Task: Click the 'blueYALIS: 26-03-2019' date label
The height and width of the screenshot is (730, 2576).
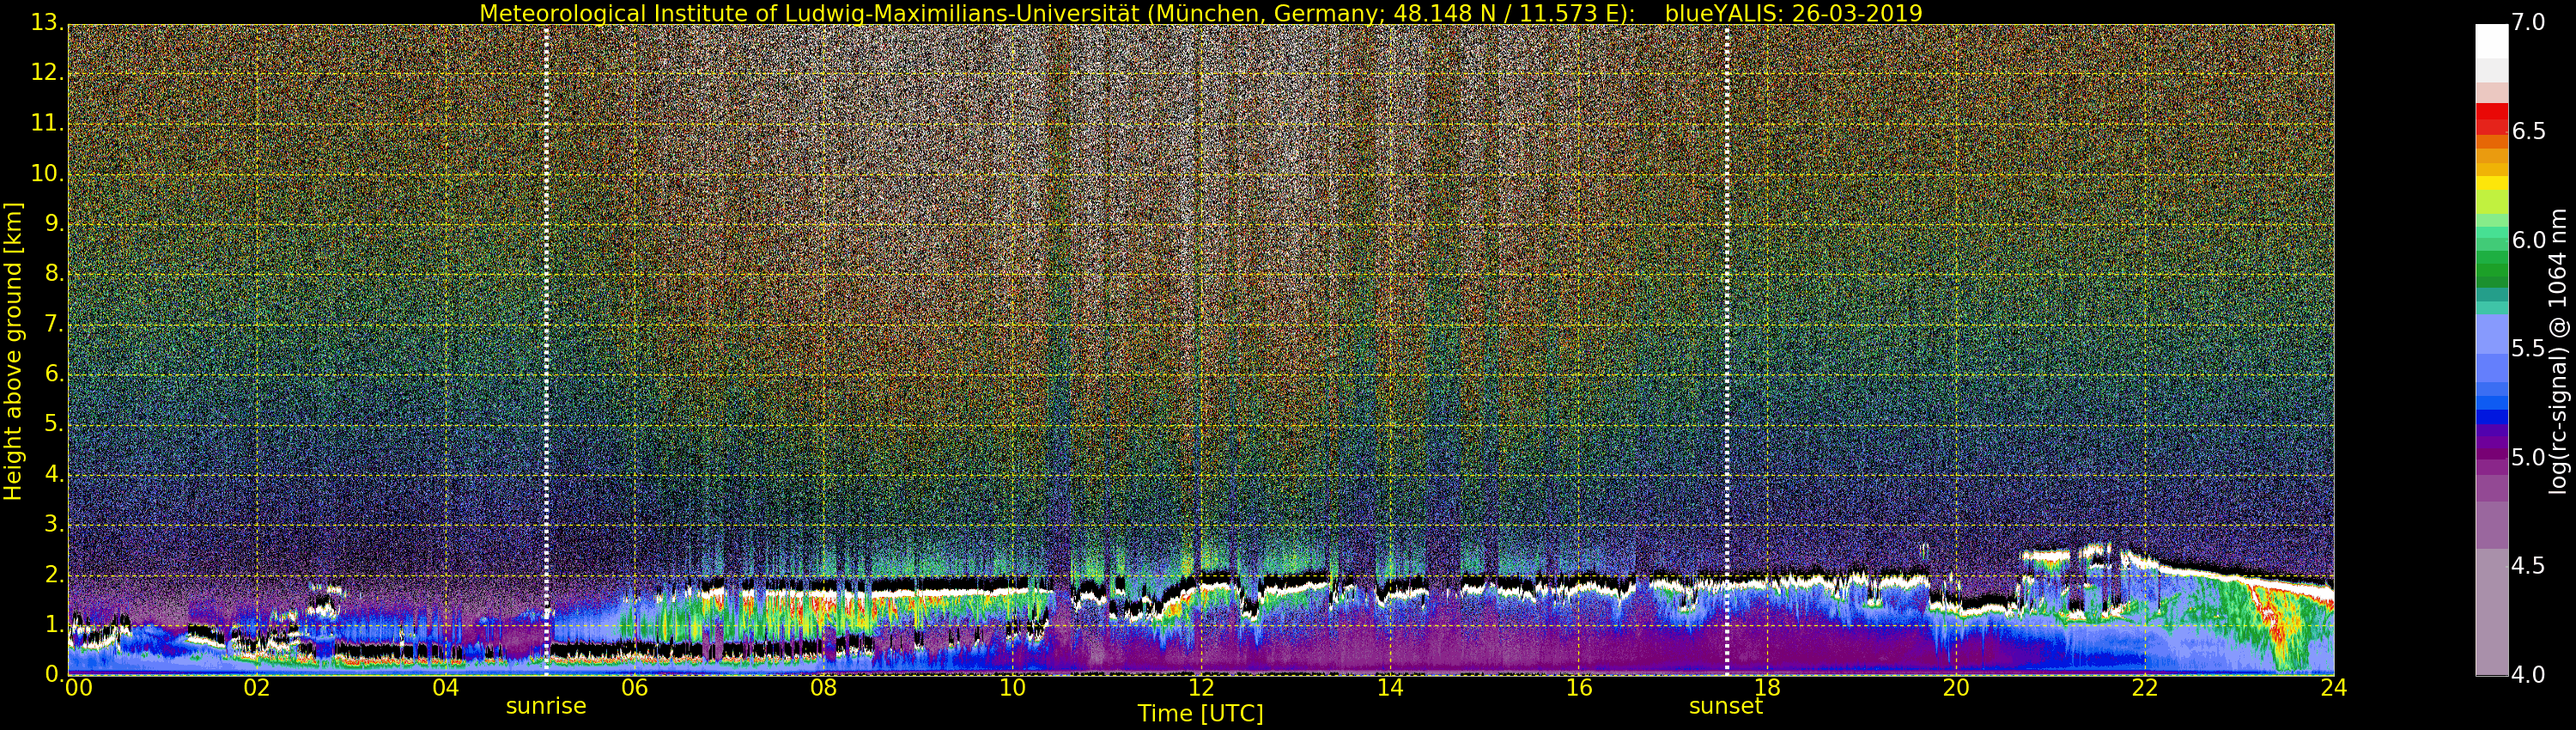Action: pyautogui.click(x=1793, y=13)
